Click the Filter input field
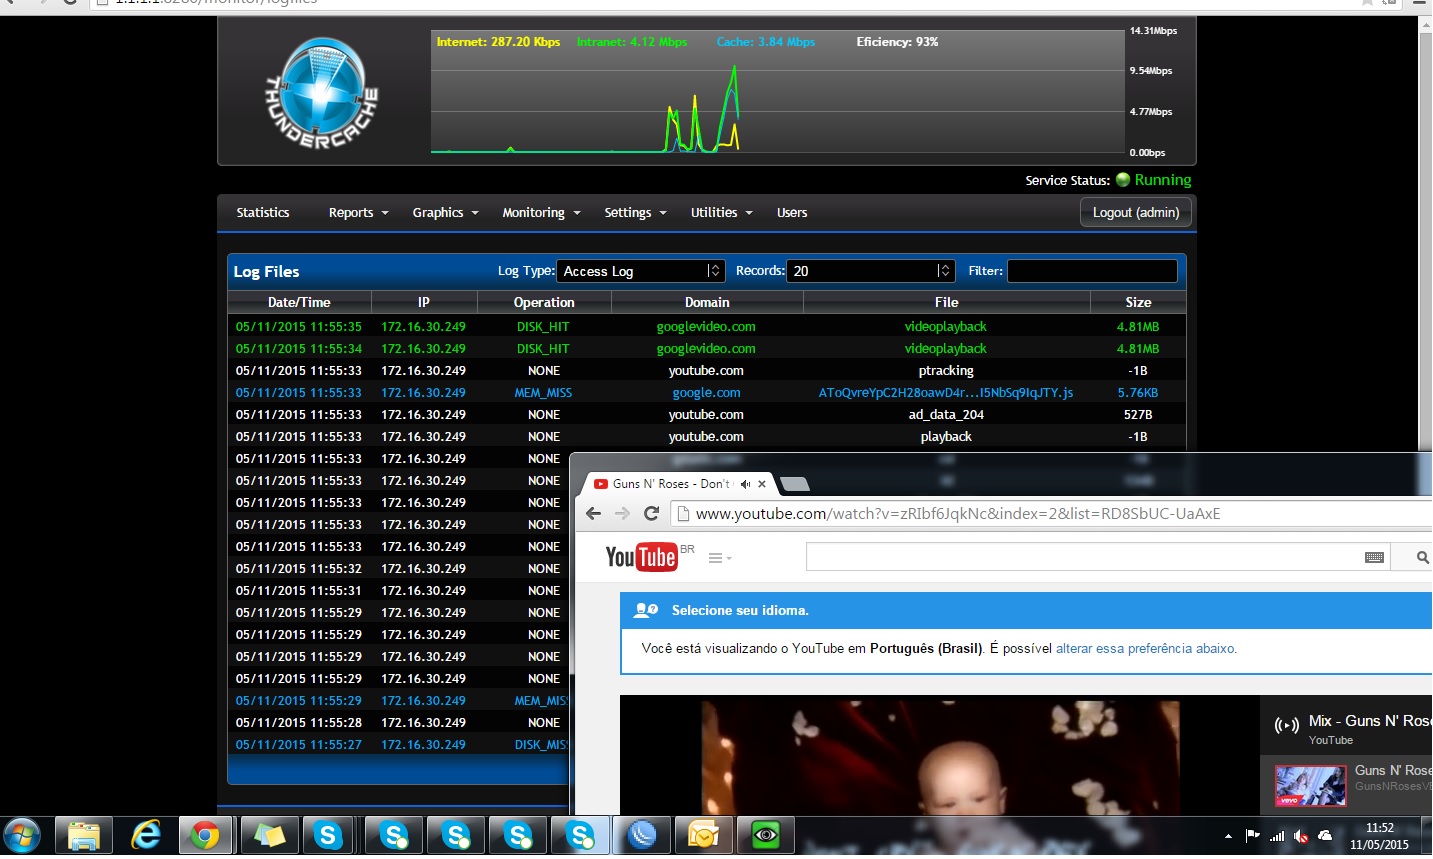Screen dimensions: 1433x859 tap(1092, 271)
